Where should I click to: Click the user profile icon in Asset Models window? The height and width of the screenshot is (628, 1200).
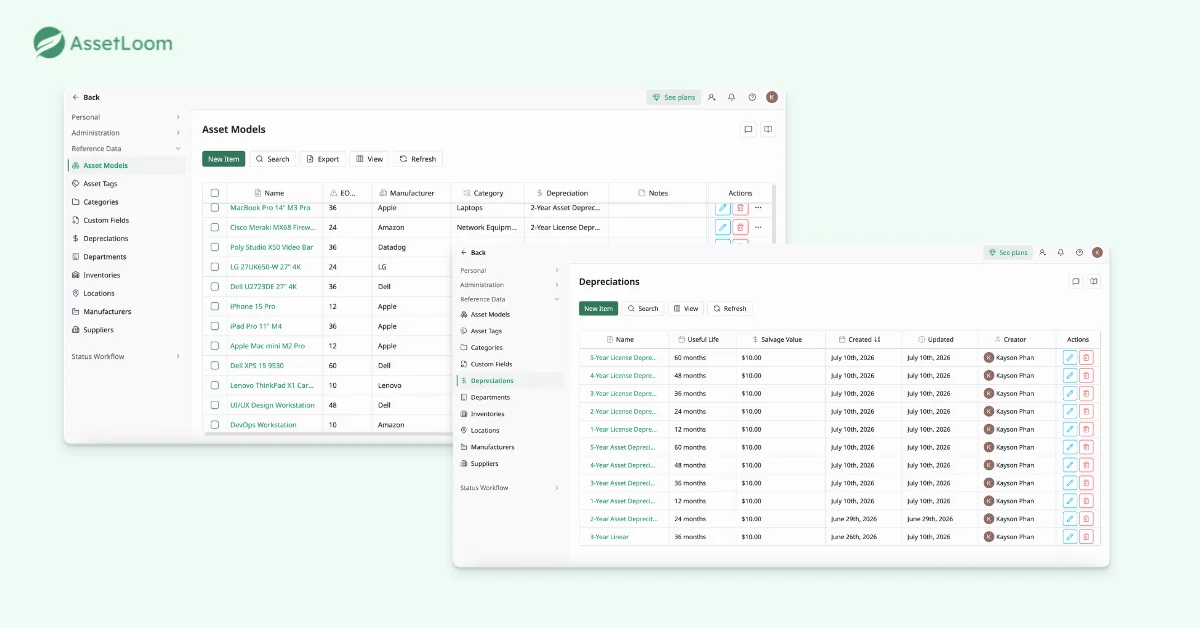point(712,97)
